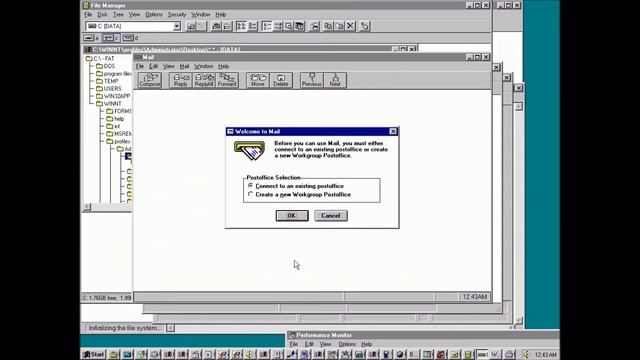This screenshot has width=640, height=360.
Task: Select profiles folder under WINNT
Action: (x=118, y=141)
